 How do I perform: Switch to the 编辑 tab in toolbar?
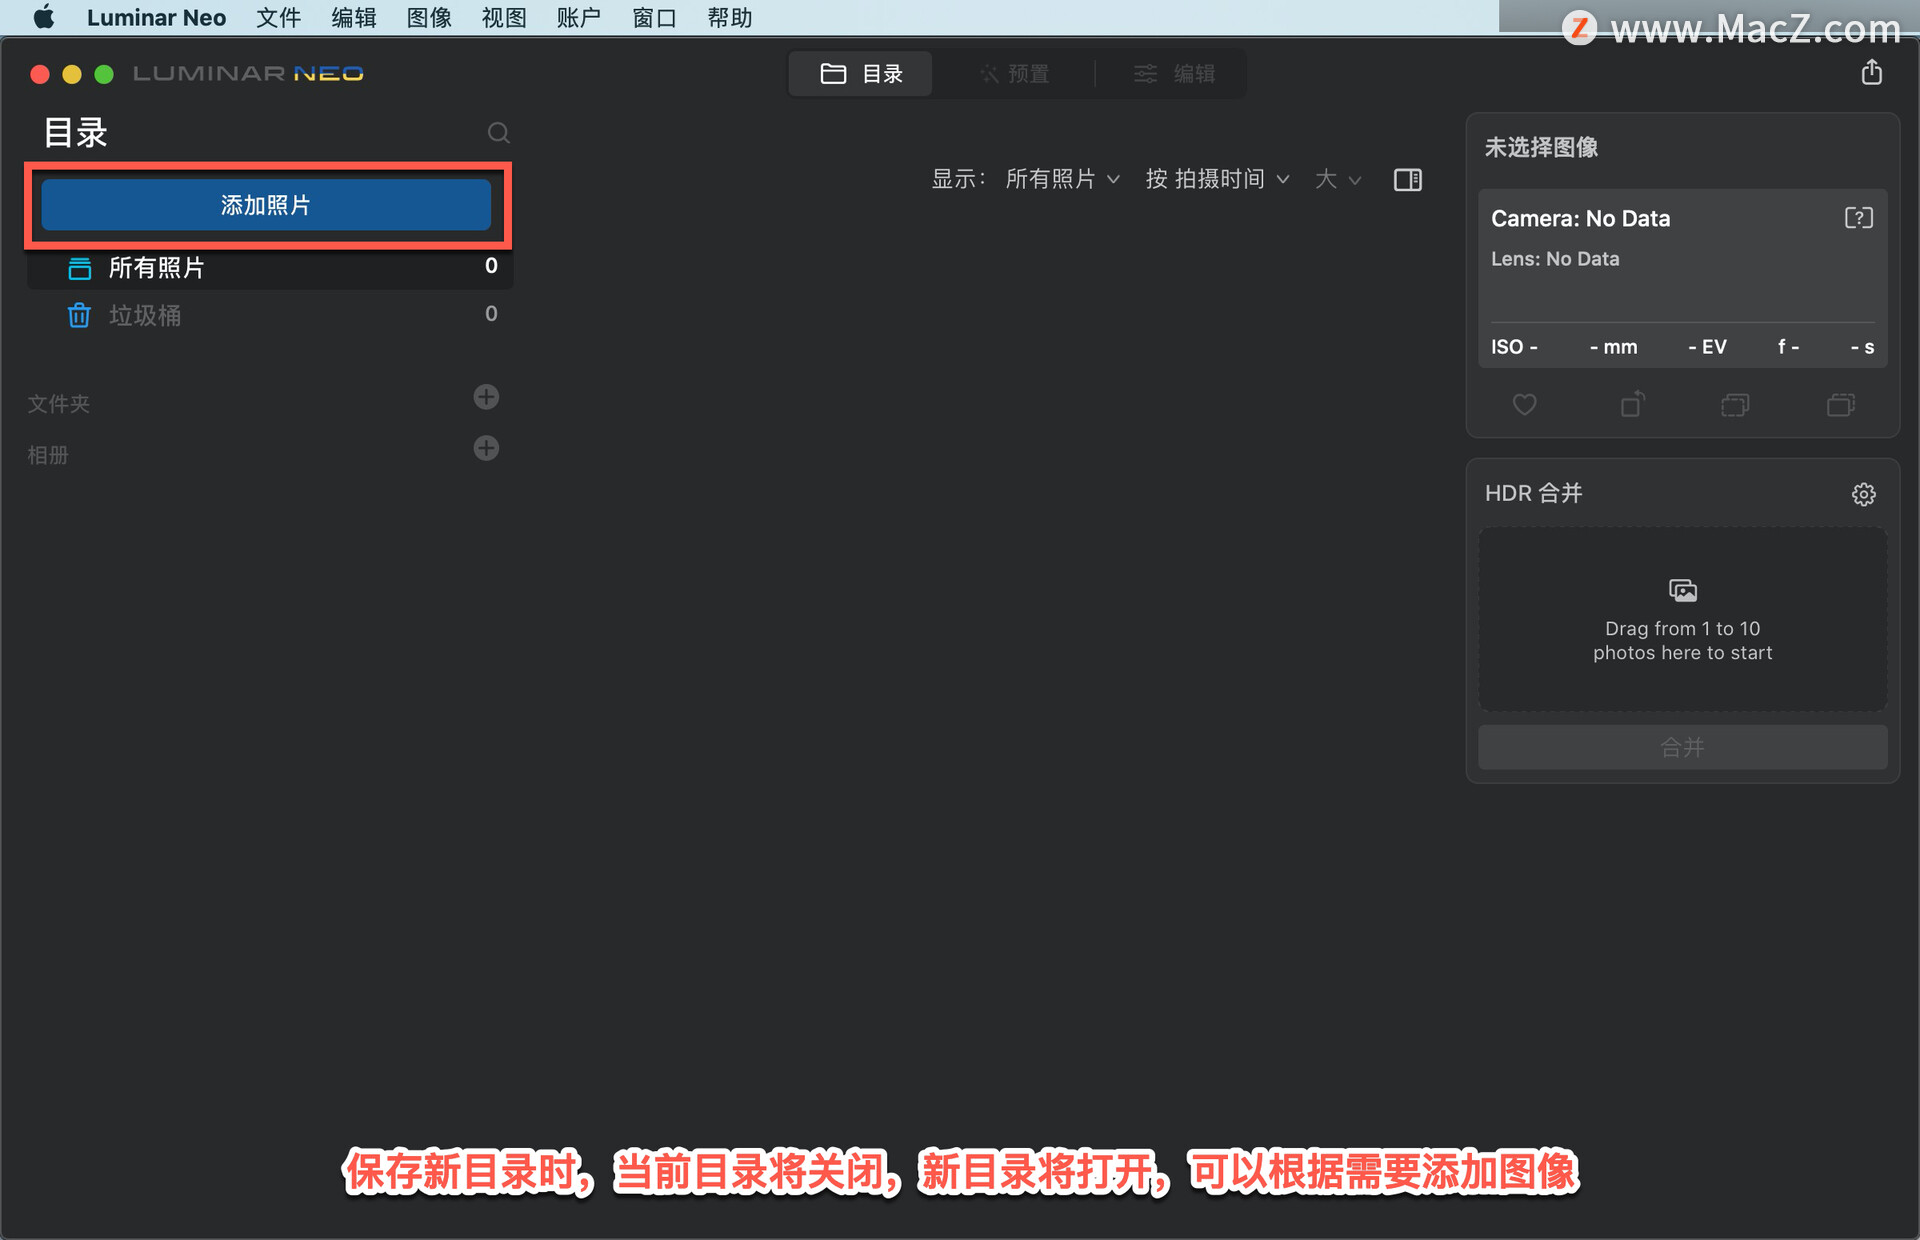pyautogui.click(x=1174, y=74)
